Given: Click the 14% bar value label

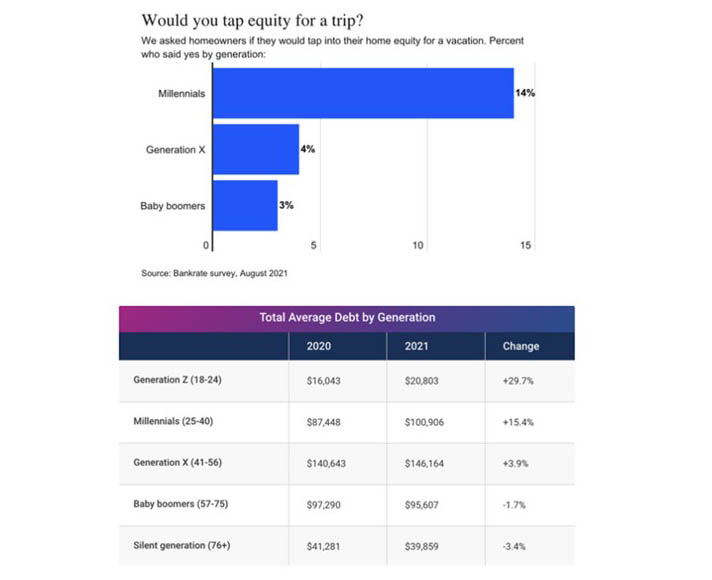Looking at the screenshot, I should point(525,94).
